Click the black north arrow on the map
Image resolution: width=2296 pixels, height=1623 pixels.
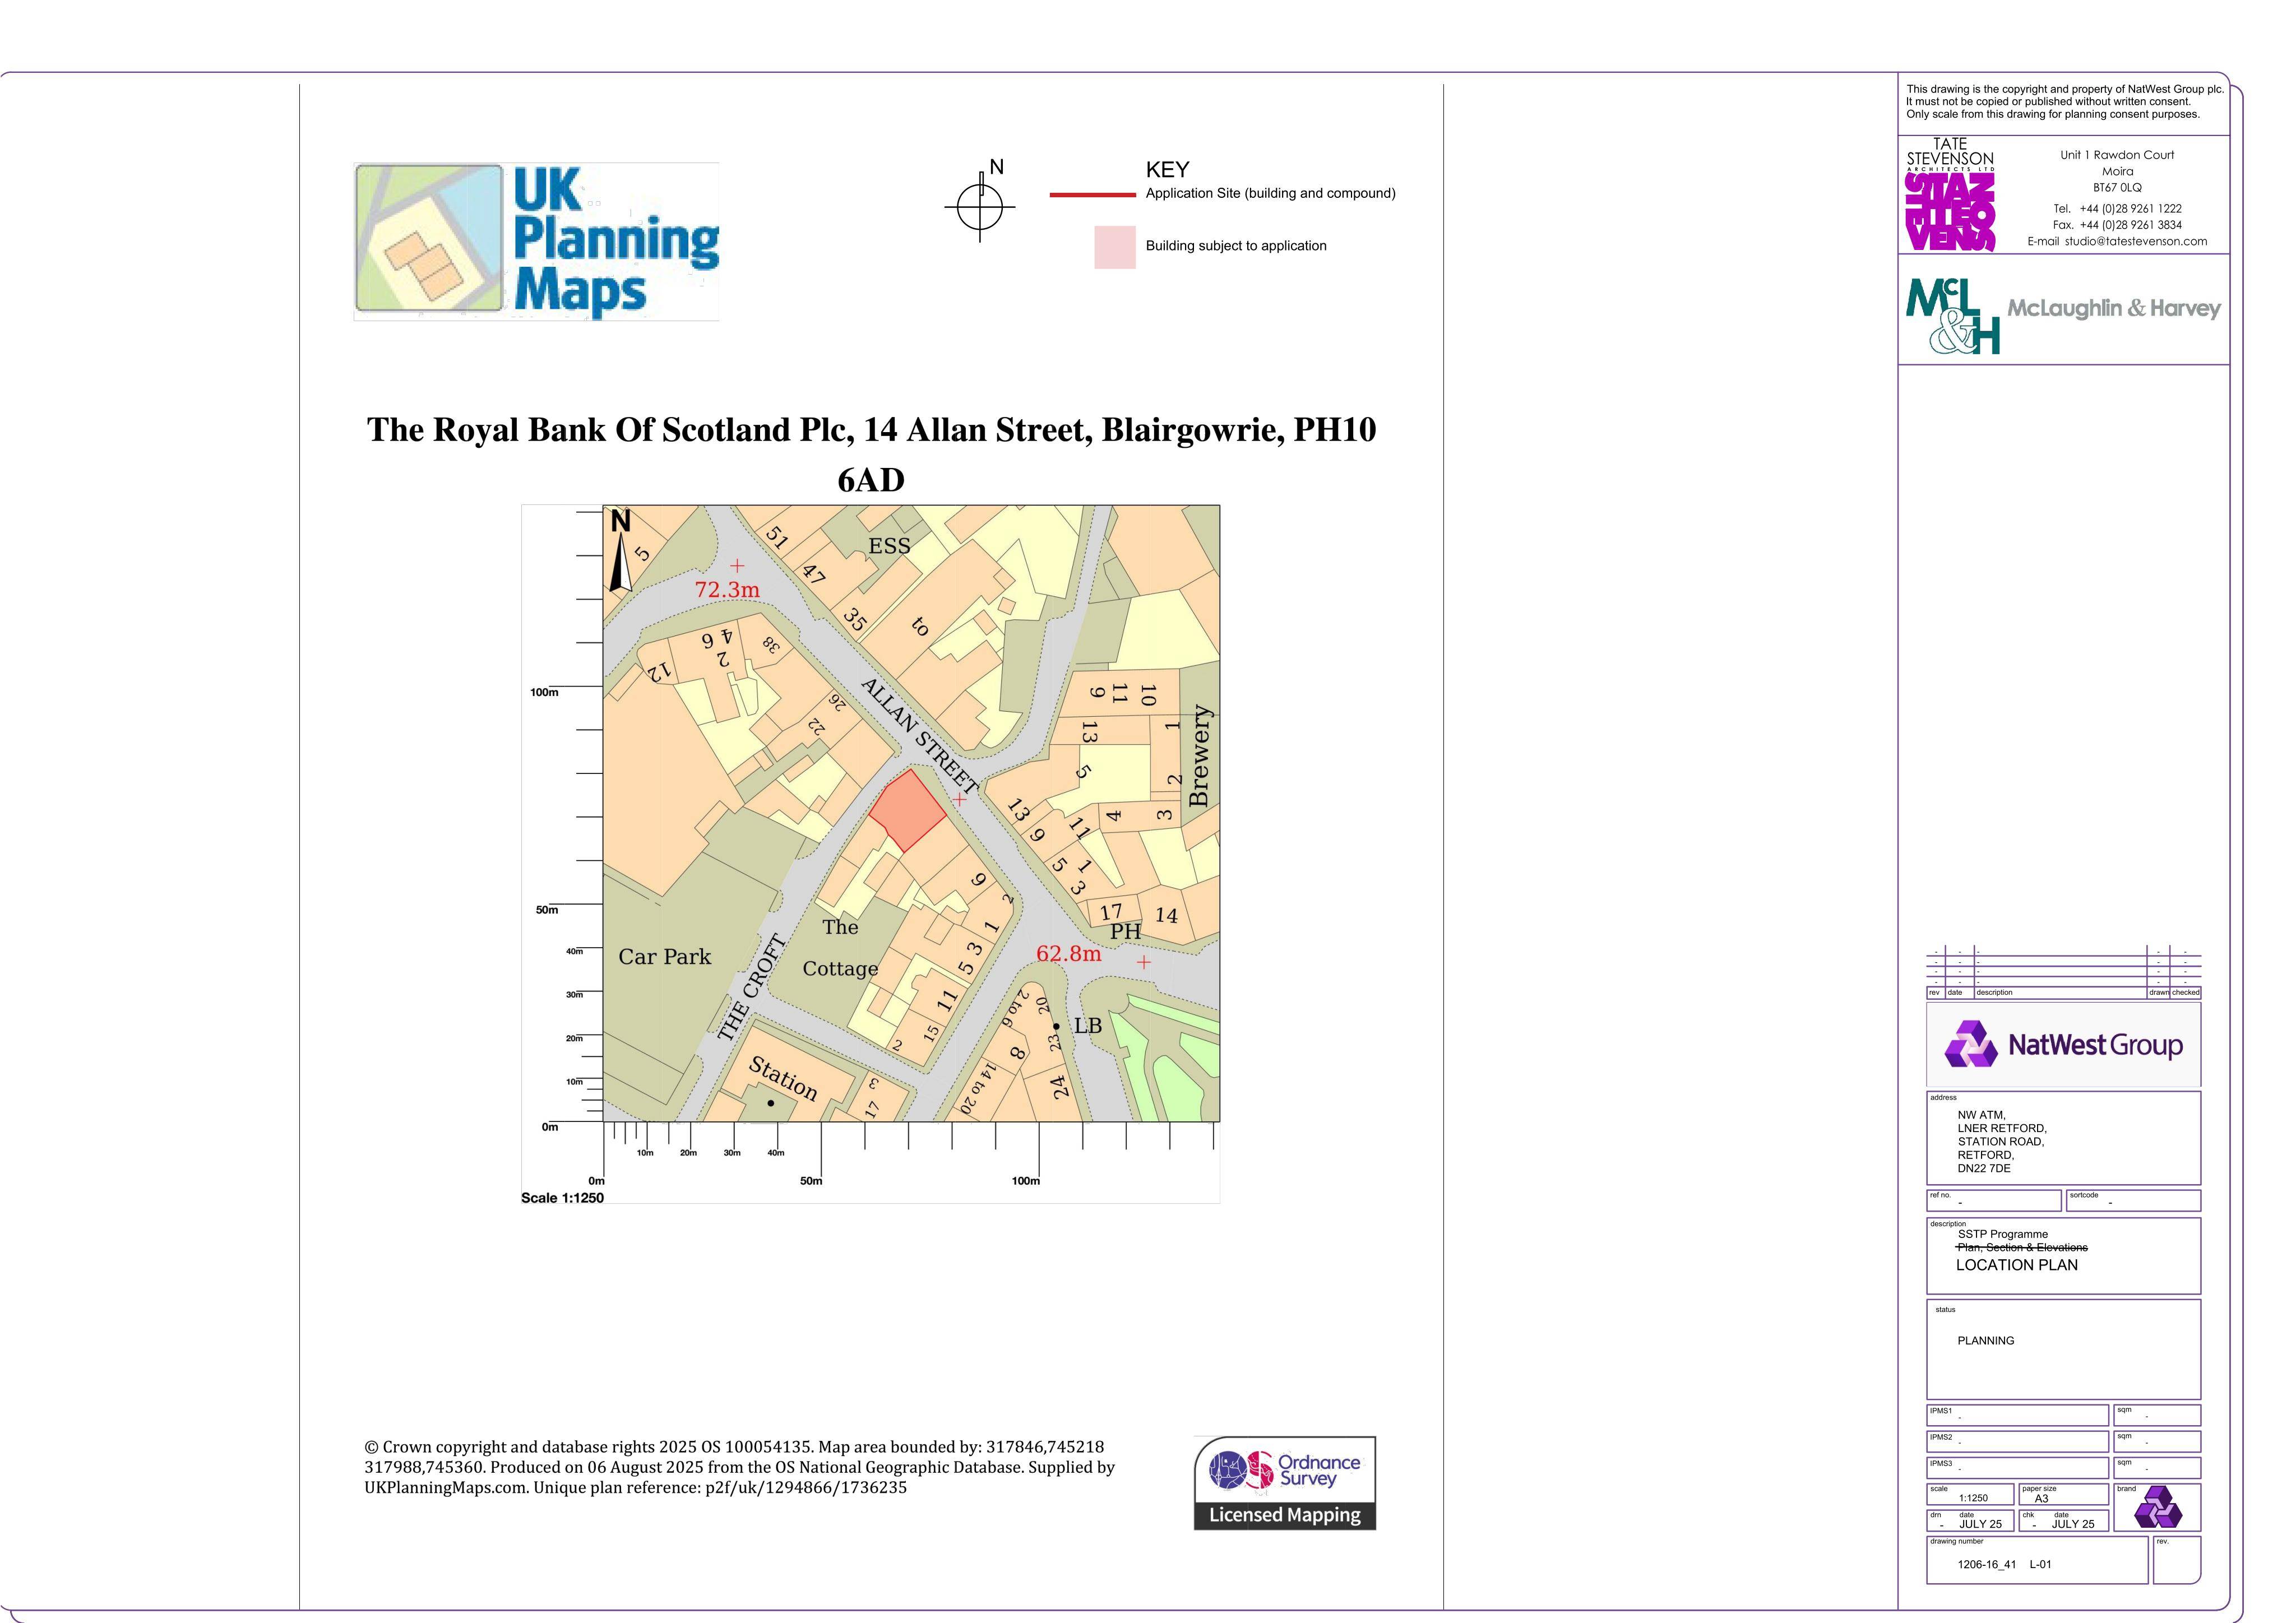(621, 551)
